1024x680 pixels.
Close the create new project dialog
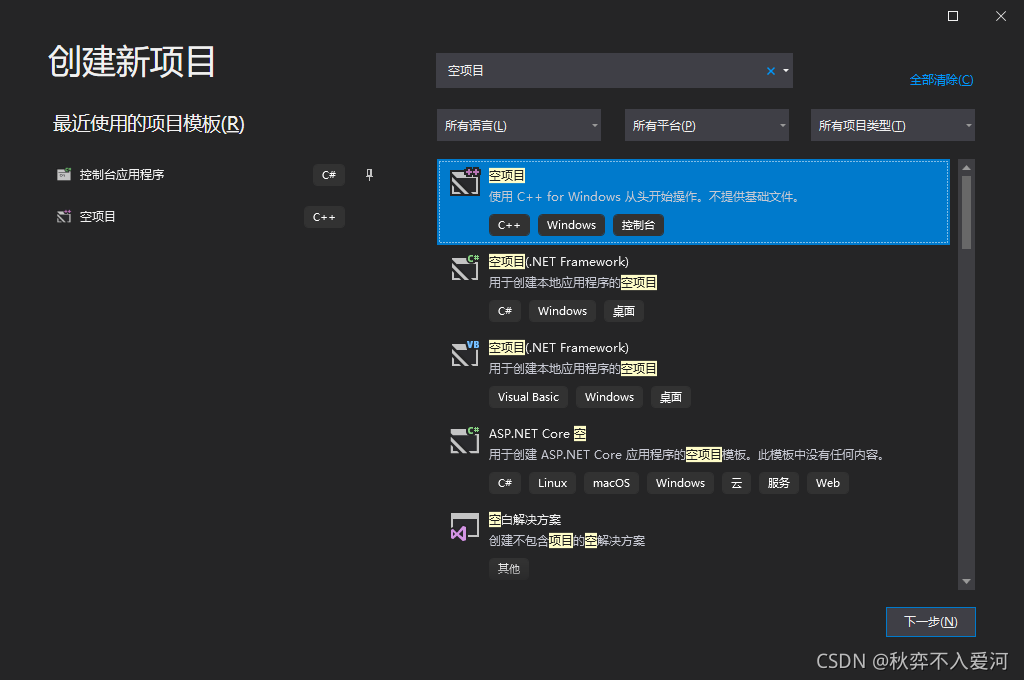pos(1000,16)
